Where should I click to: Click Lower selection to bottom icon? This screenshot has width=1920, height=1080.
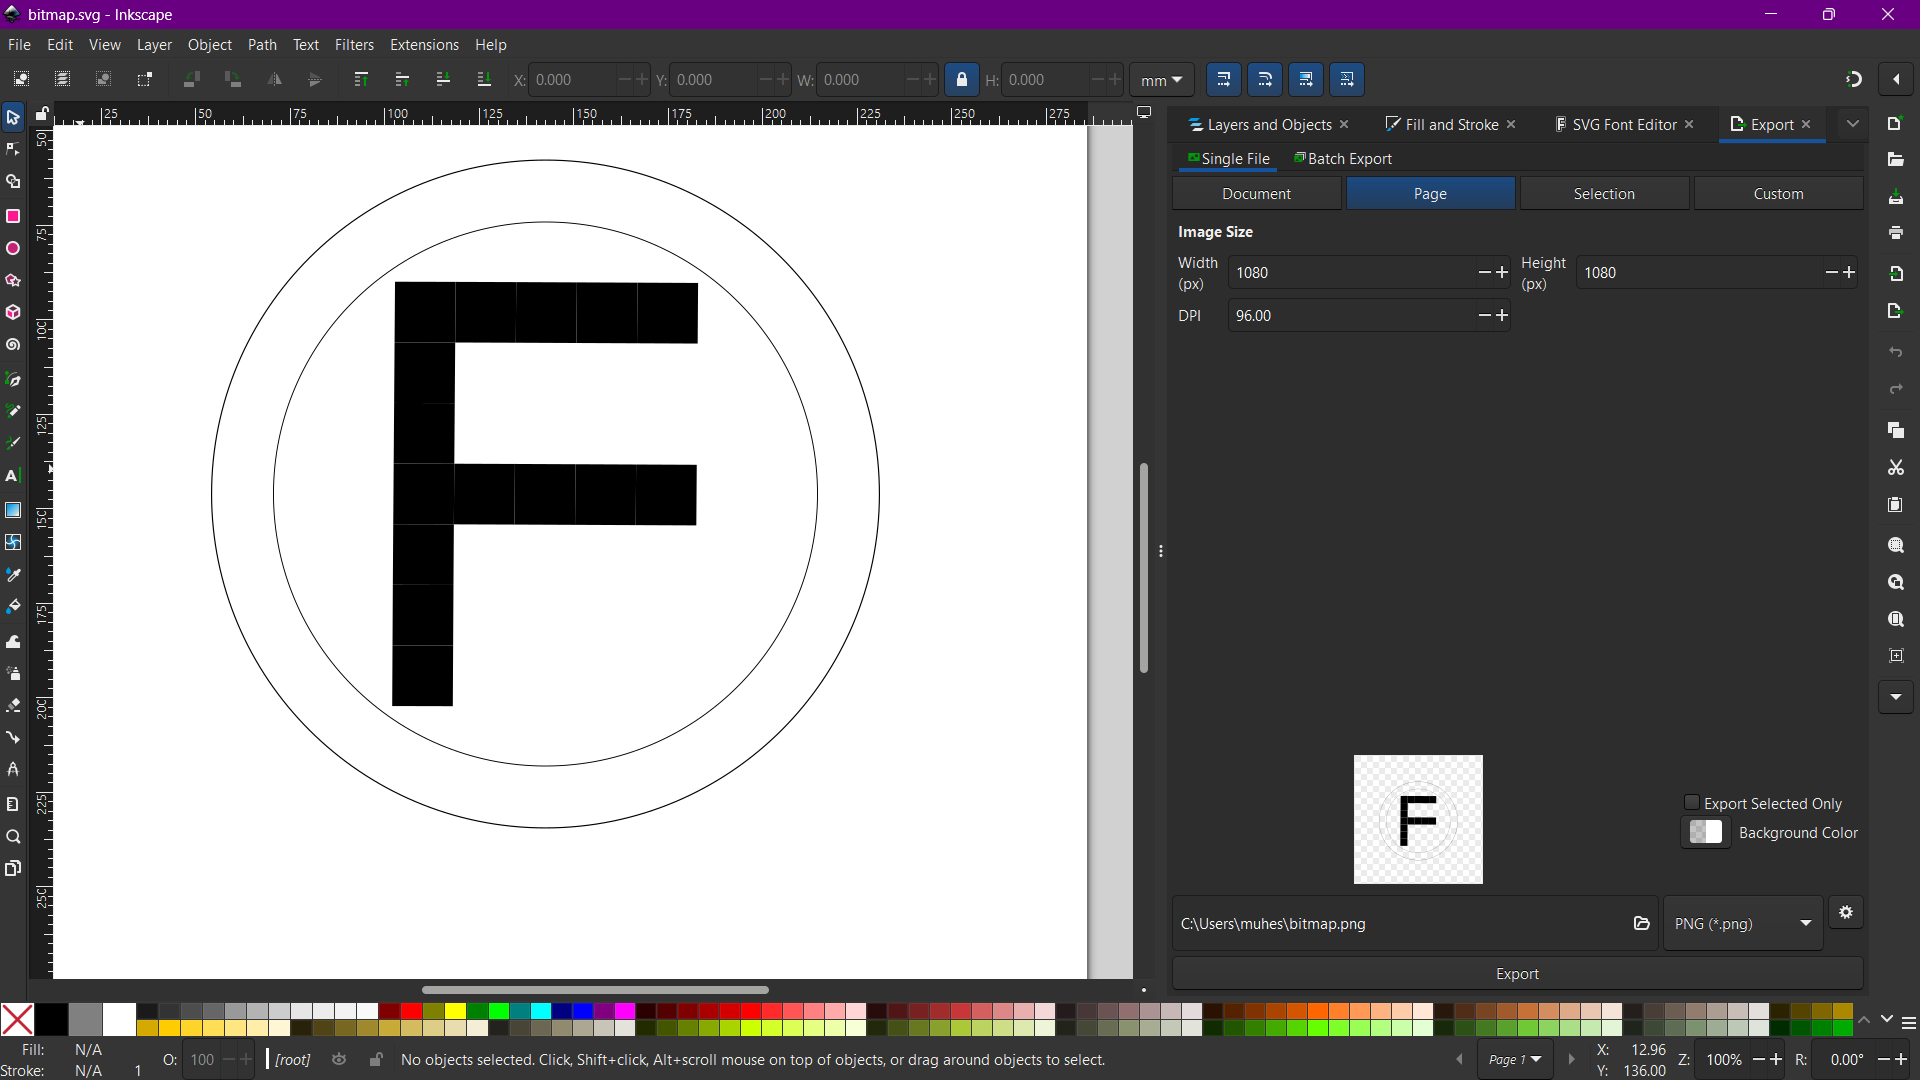[484, 80]
